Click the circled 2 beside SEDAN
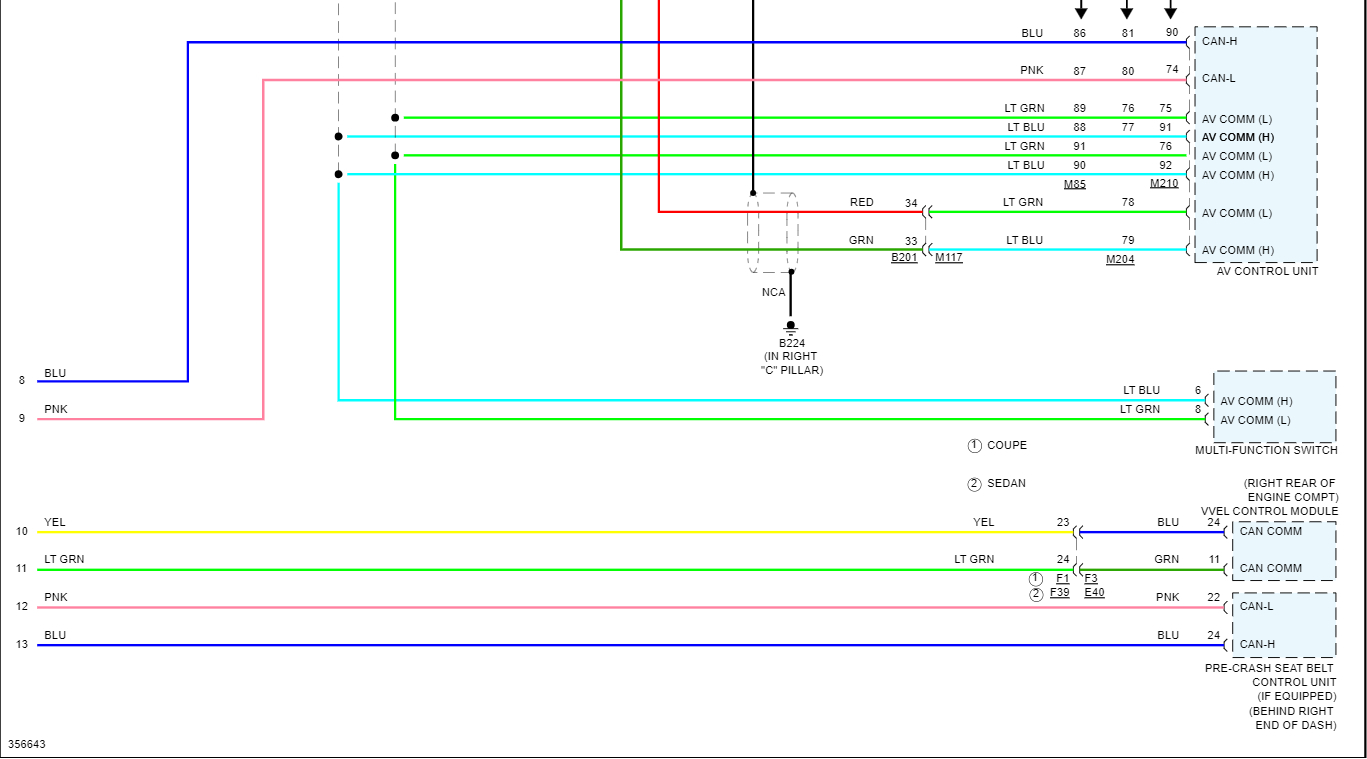 click(974, 484)
